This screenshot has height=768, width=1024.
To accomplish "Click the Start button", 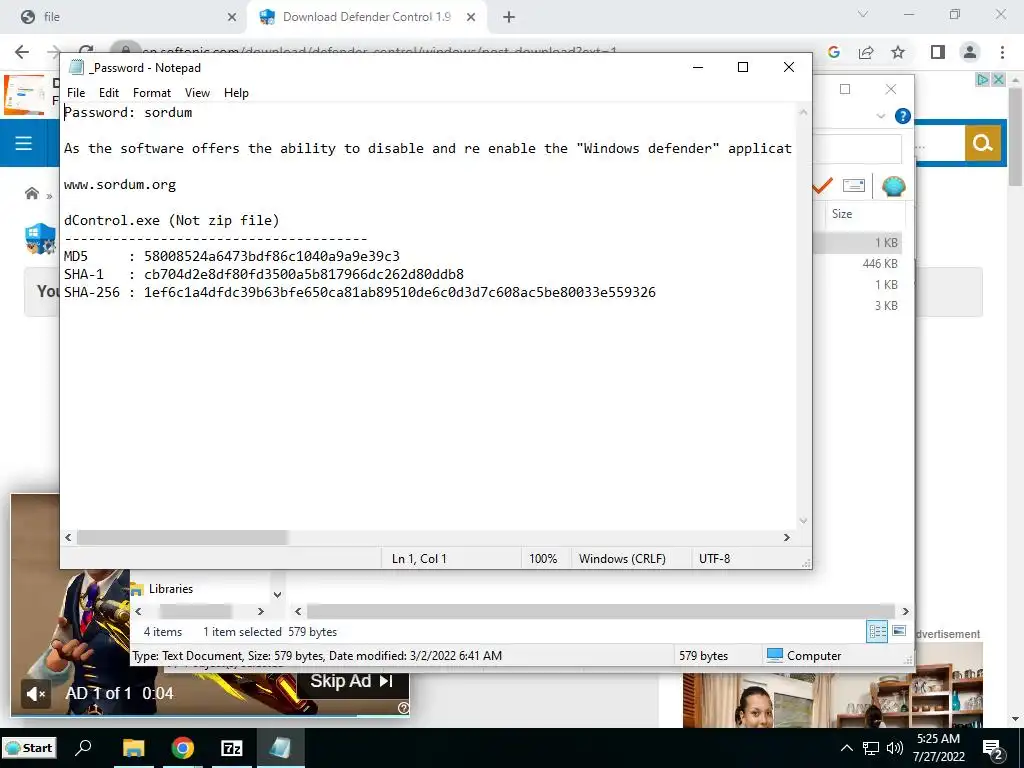I will pos(29,748).
